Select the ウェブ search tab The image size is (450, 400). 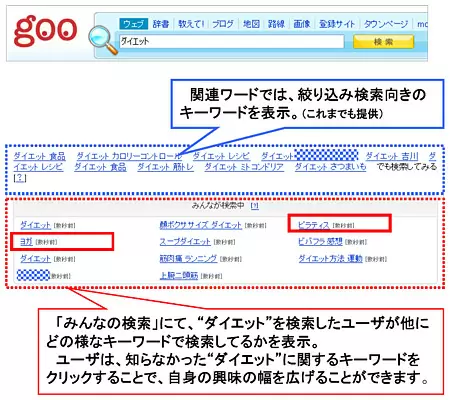133,24
